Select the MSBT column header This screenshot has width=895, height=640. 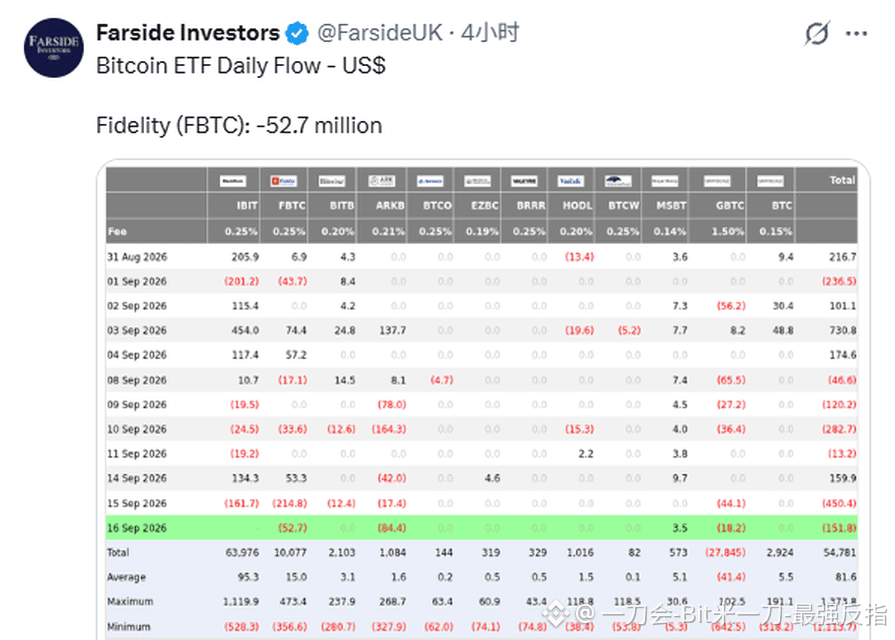click(x=671, y=206)
